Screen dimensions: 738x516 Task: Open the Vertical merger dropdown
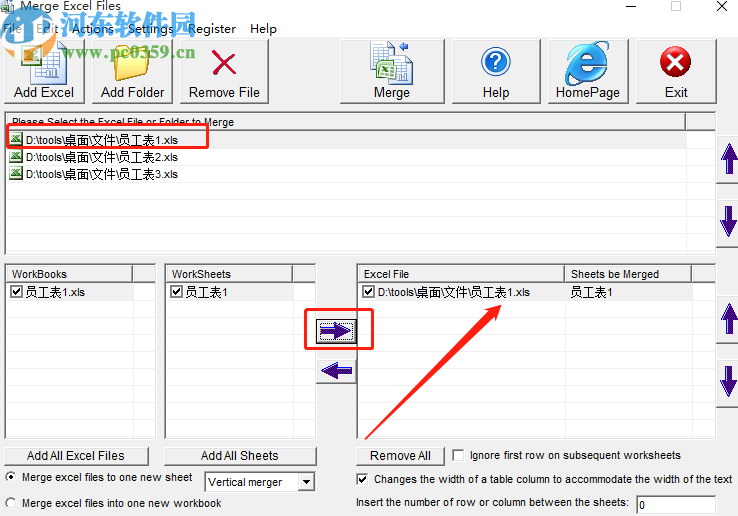(306, 482)
